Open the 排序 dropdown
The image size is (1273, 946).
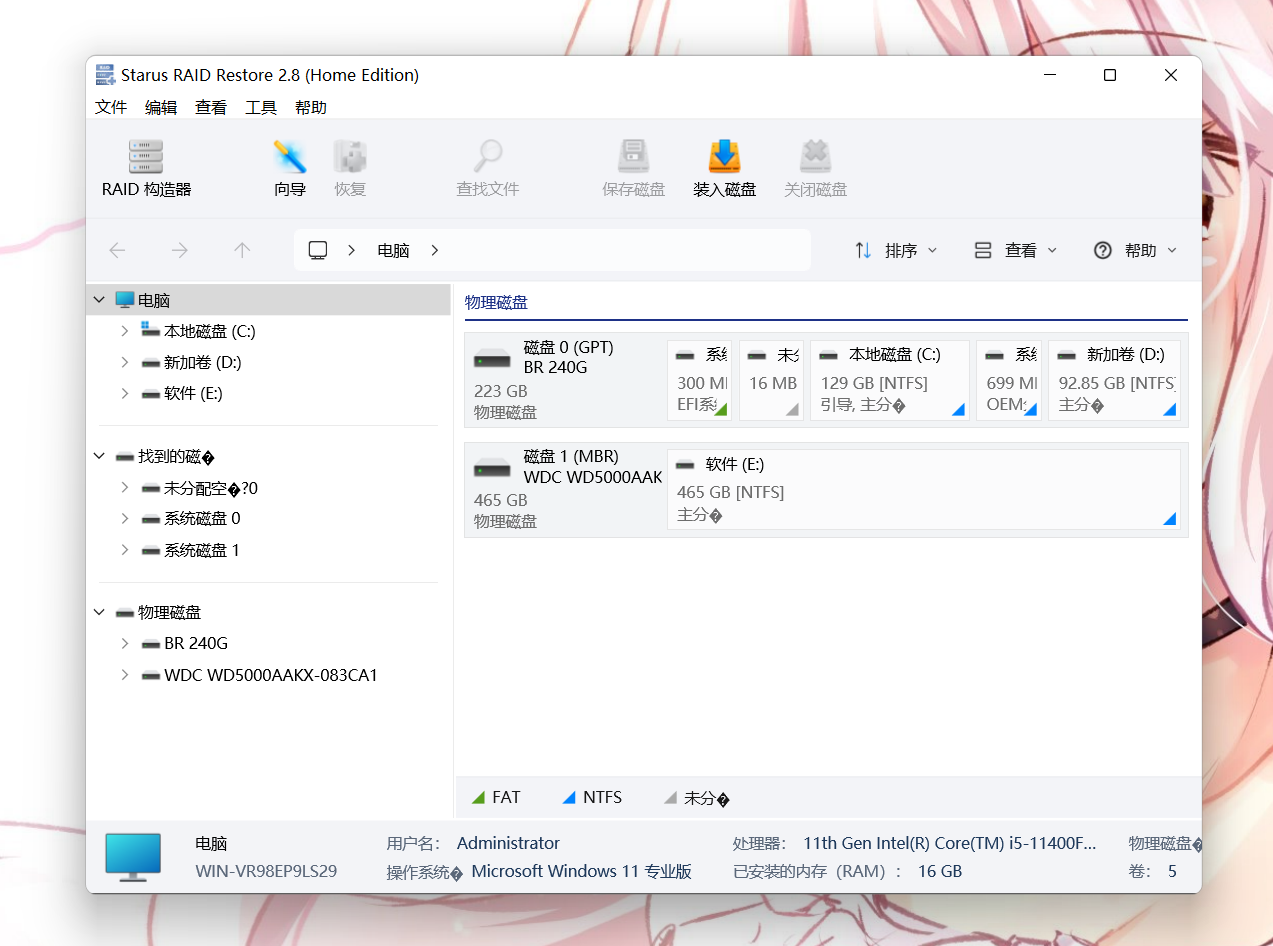click(x=896, y=250)
